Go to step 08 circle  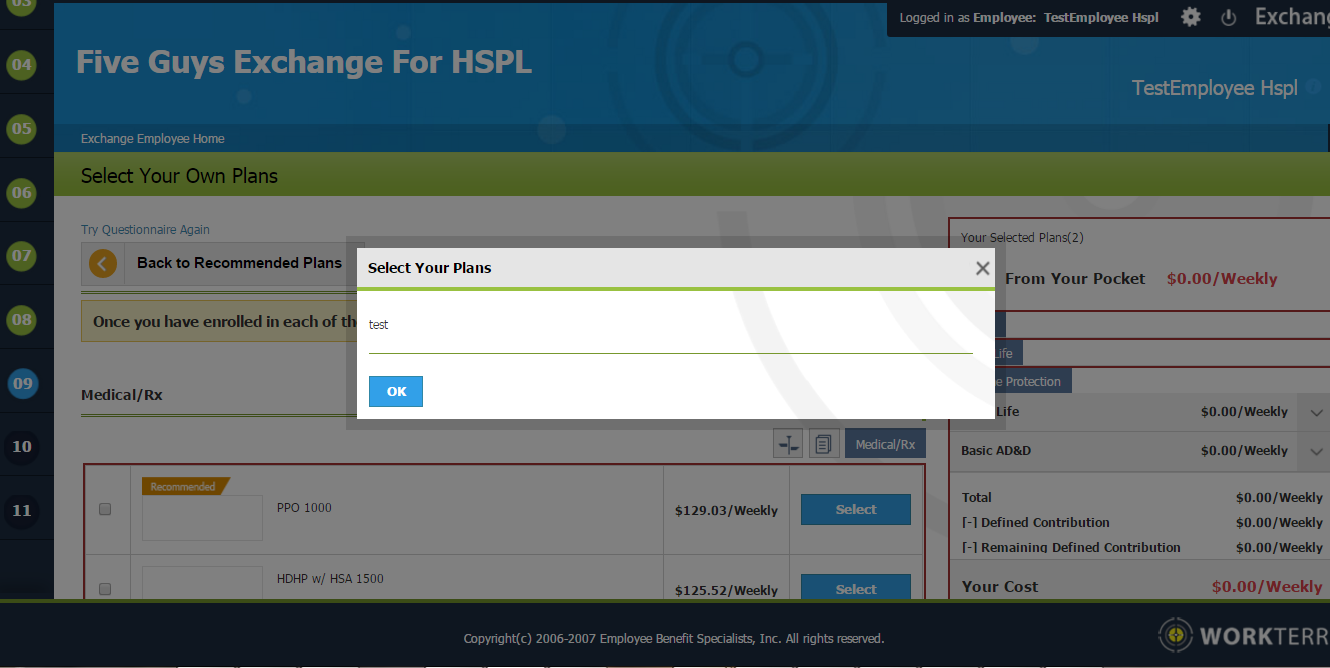click(22, 320)
